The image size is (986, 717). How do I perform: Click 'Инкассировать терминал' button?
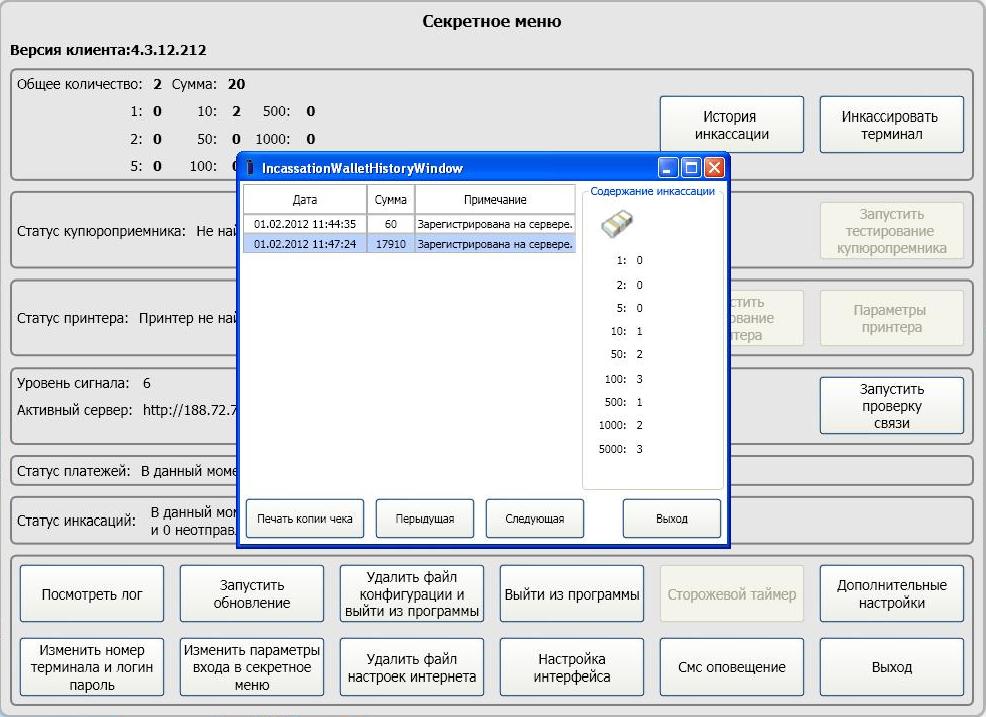click(x=892, y=125)
